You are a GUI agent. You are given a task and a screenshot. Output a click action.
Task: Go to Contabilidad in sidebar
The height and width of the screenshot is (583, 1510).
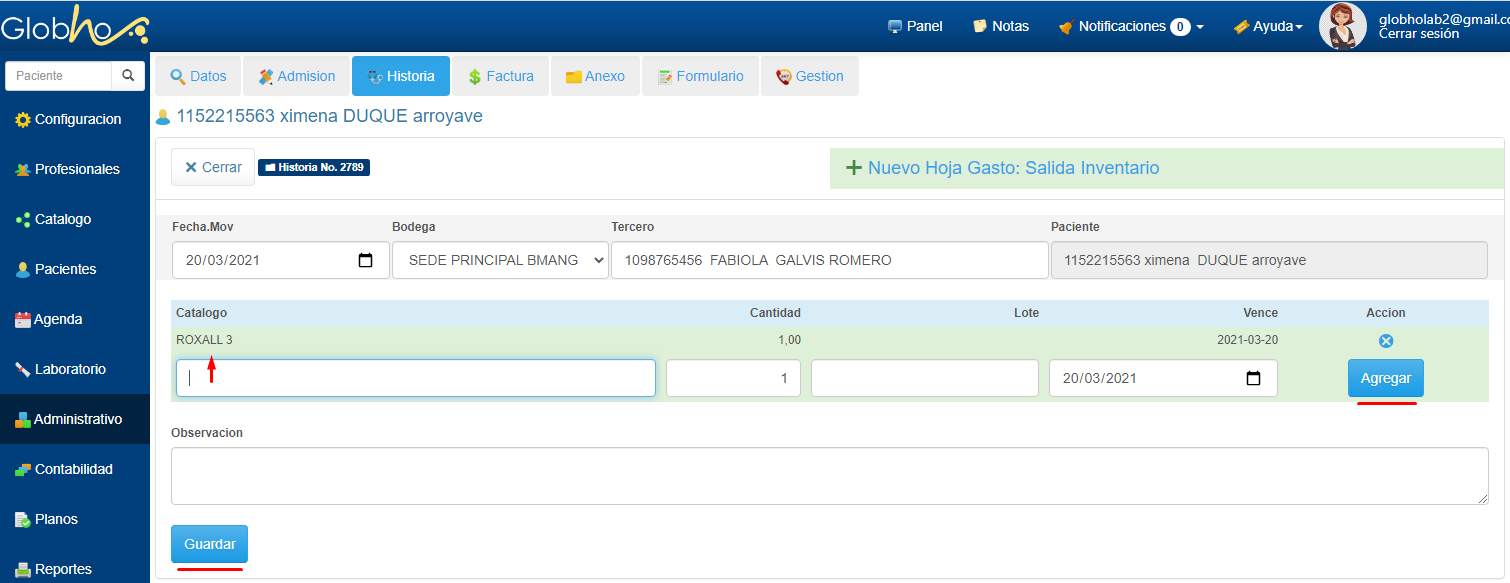73,469
